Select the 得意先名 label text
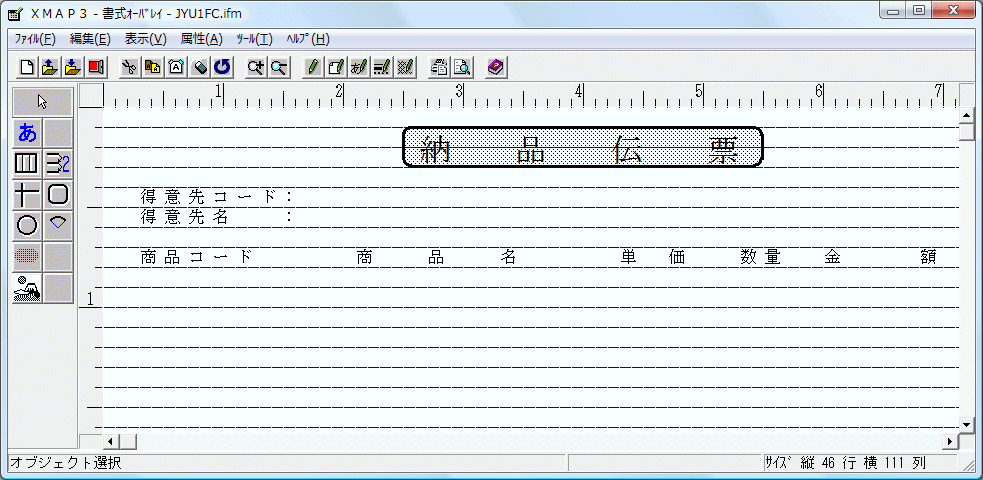Image resolution: width=983 pixels, height=480 pixels. [x=184, y=217]
